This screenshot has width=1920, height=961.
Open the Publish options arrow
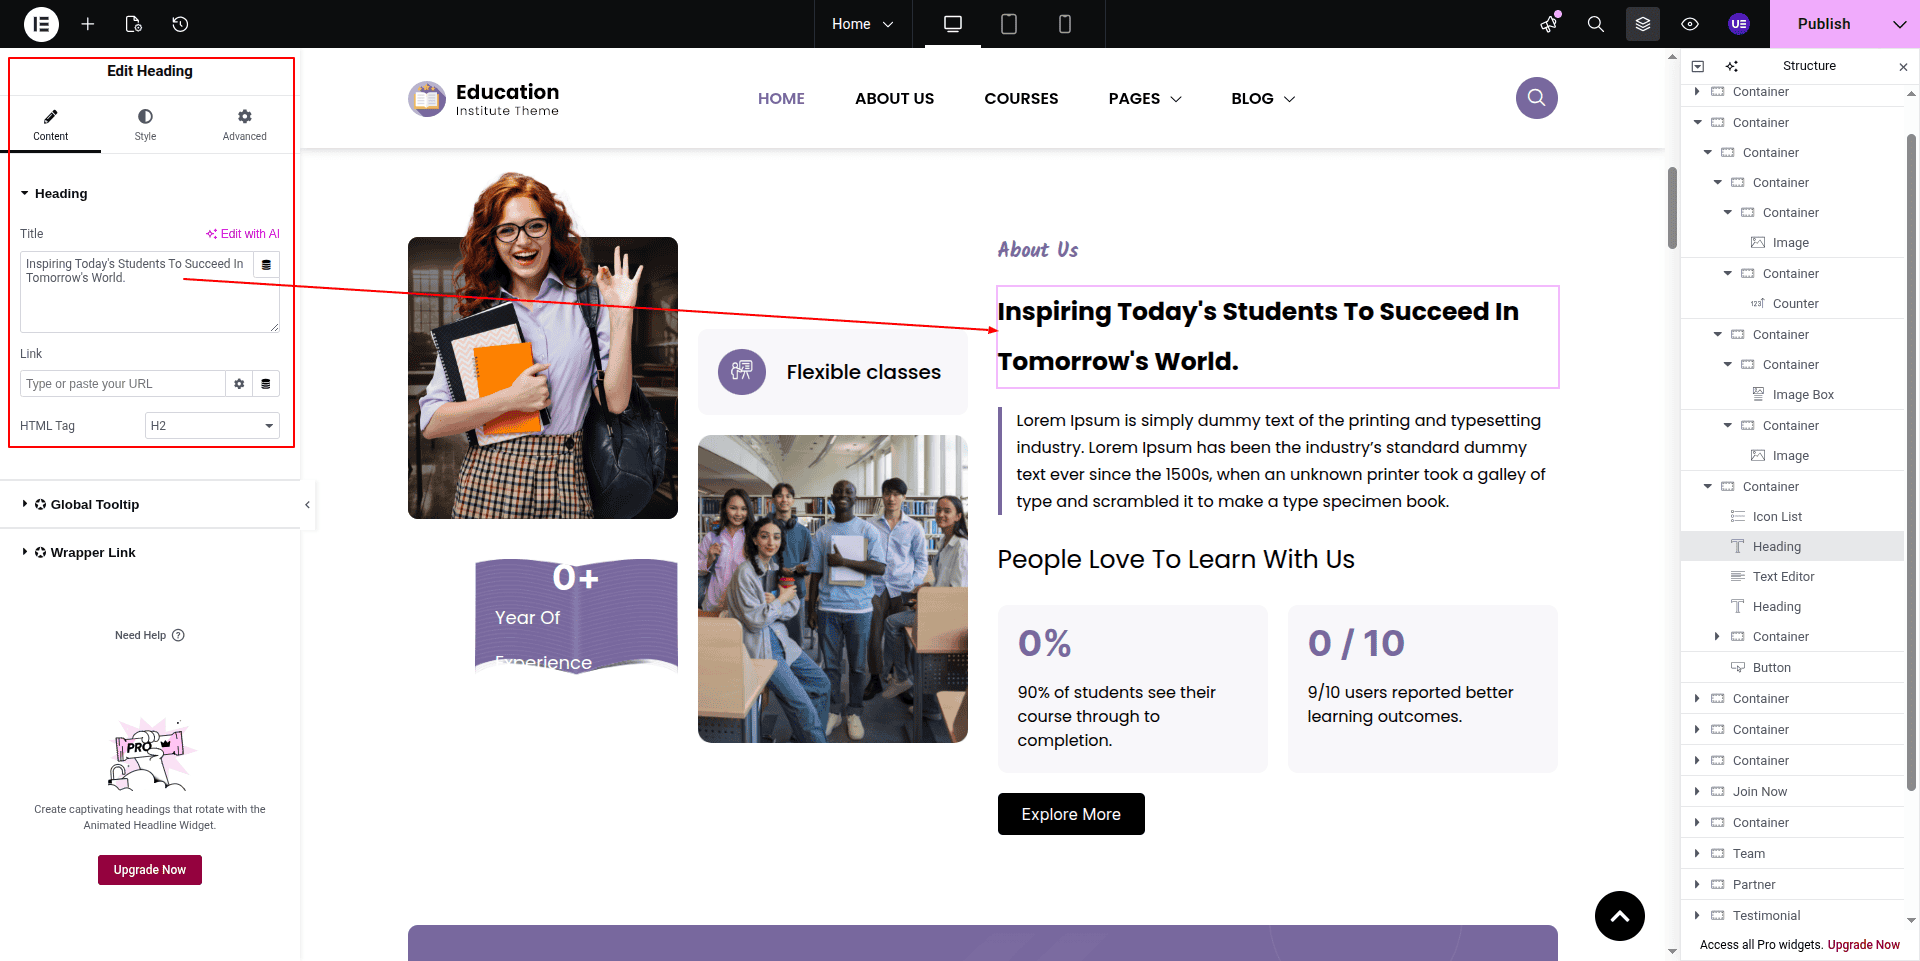pyautogui.click(x=1899, y=24)
